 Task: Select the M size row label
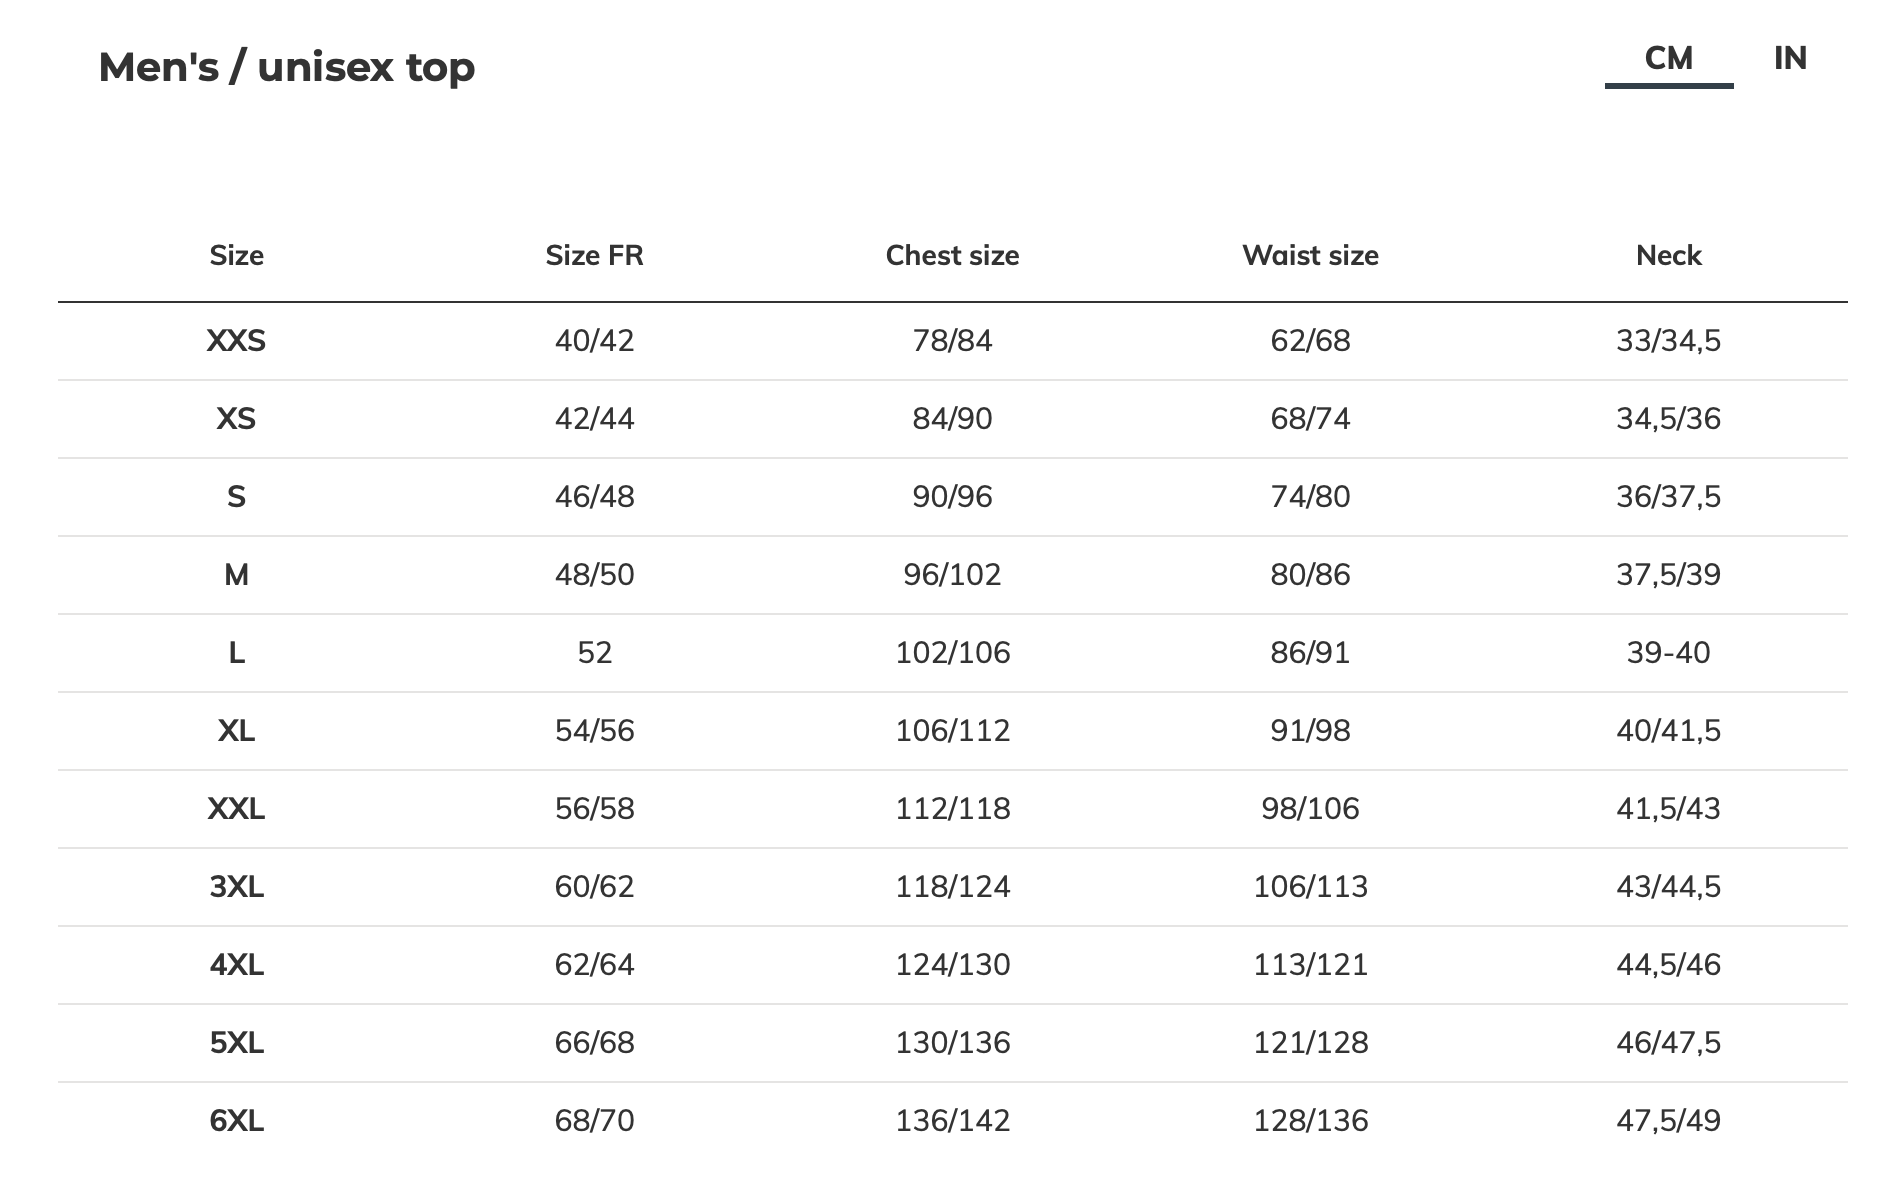pyautogui.click(x=236, y=575)
